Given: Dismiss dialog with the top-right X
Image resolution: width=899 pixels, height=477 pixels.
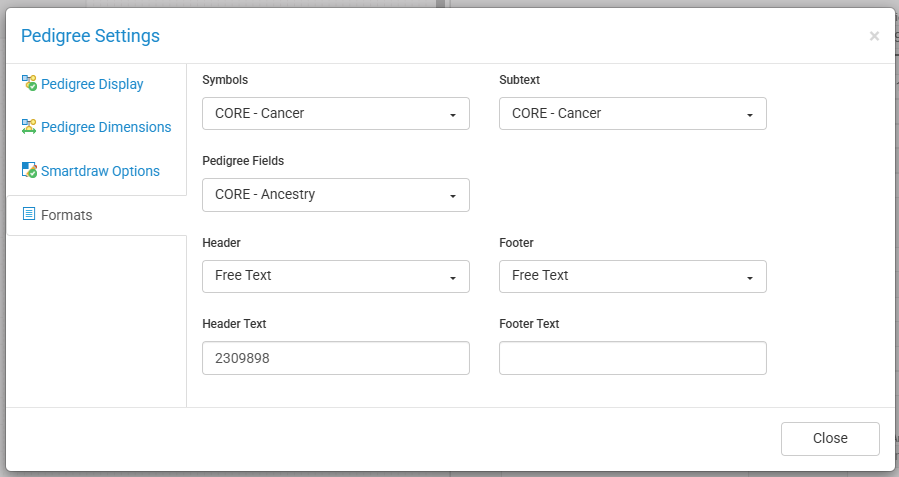Looking at the screenshot, I should (874, 36).
